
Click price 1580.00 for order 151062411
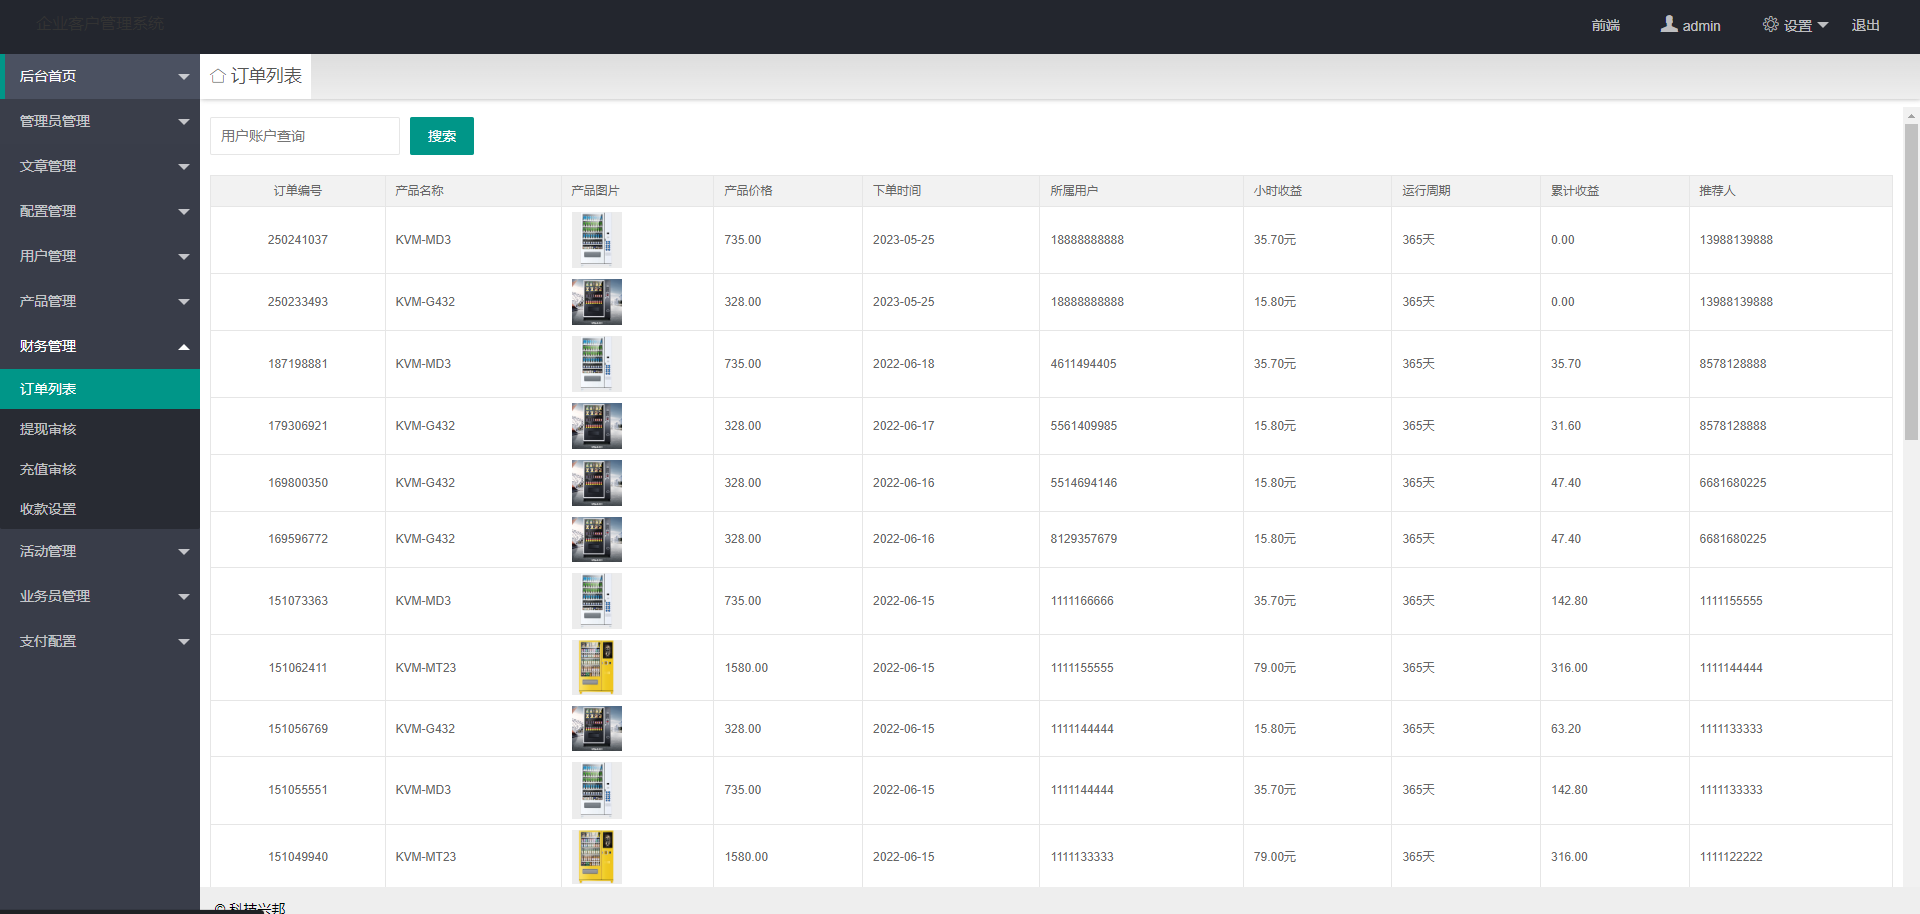pyautogui.click(x=746, y=668)
